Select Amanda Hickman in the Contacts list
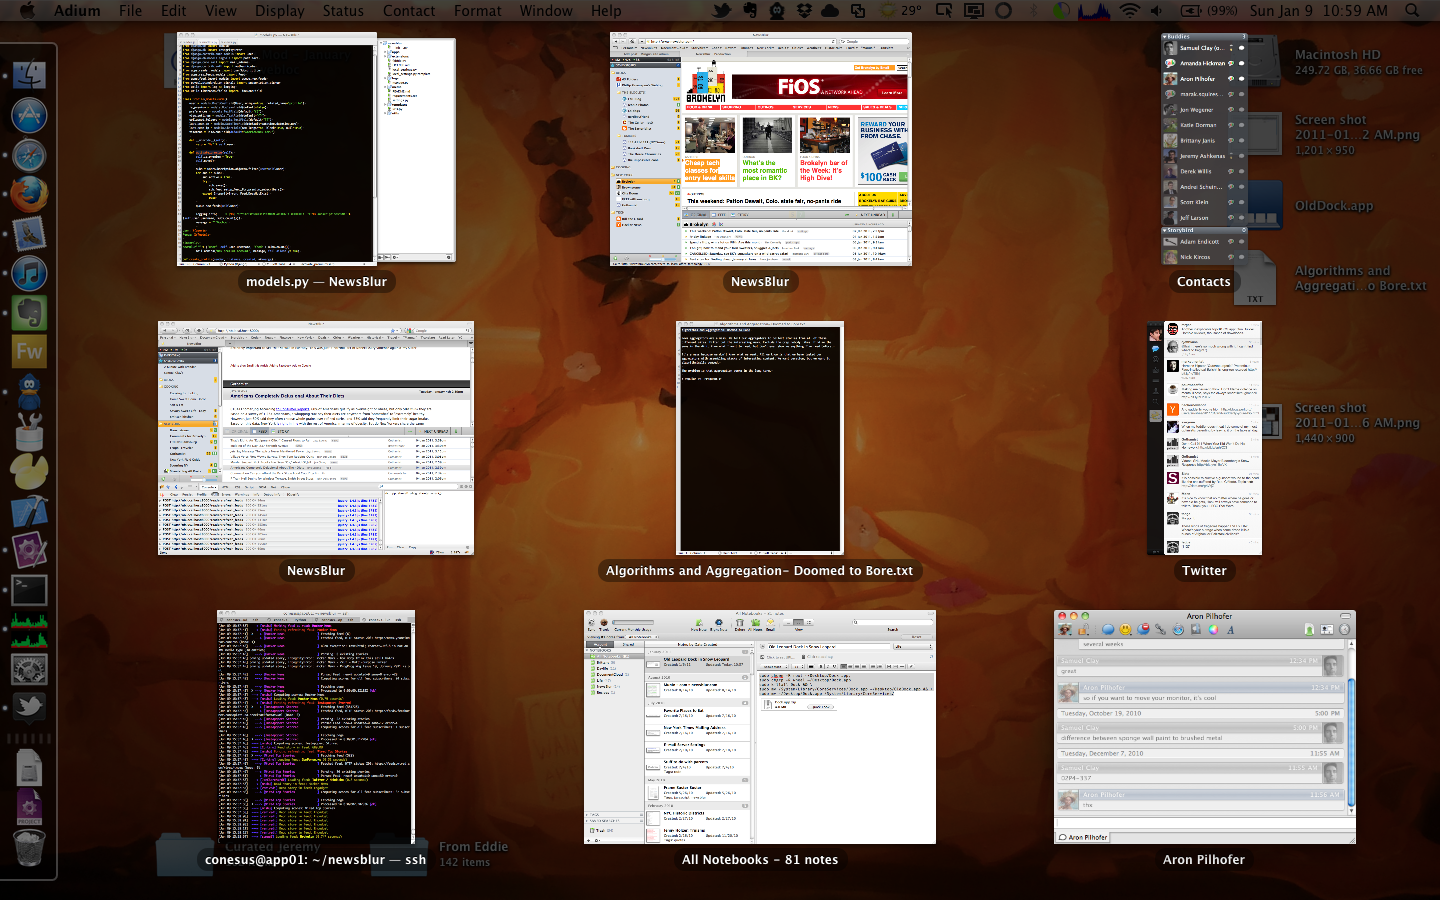This screenshot has height=900, width=1440. 1204,63
